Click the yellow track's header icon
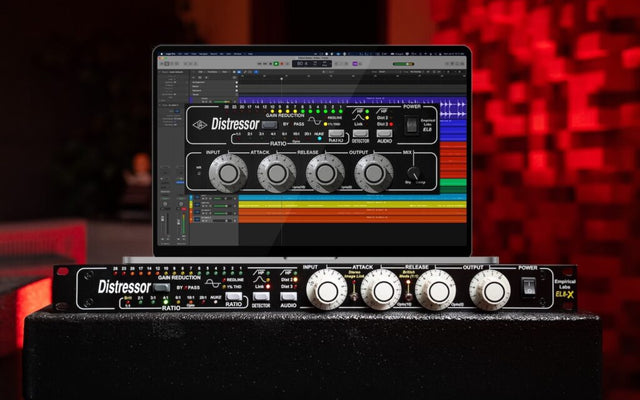This screenshot has width=640, height=400. pyautogui.click(x=198, y=205)
